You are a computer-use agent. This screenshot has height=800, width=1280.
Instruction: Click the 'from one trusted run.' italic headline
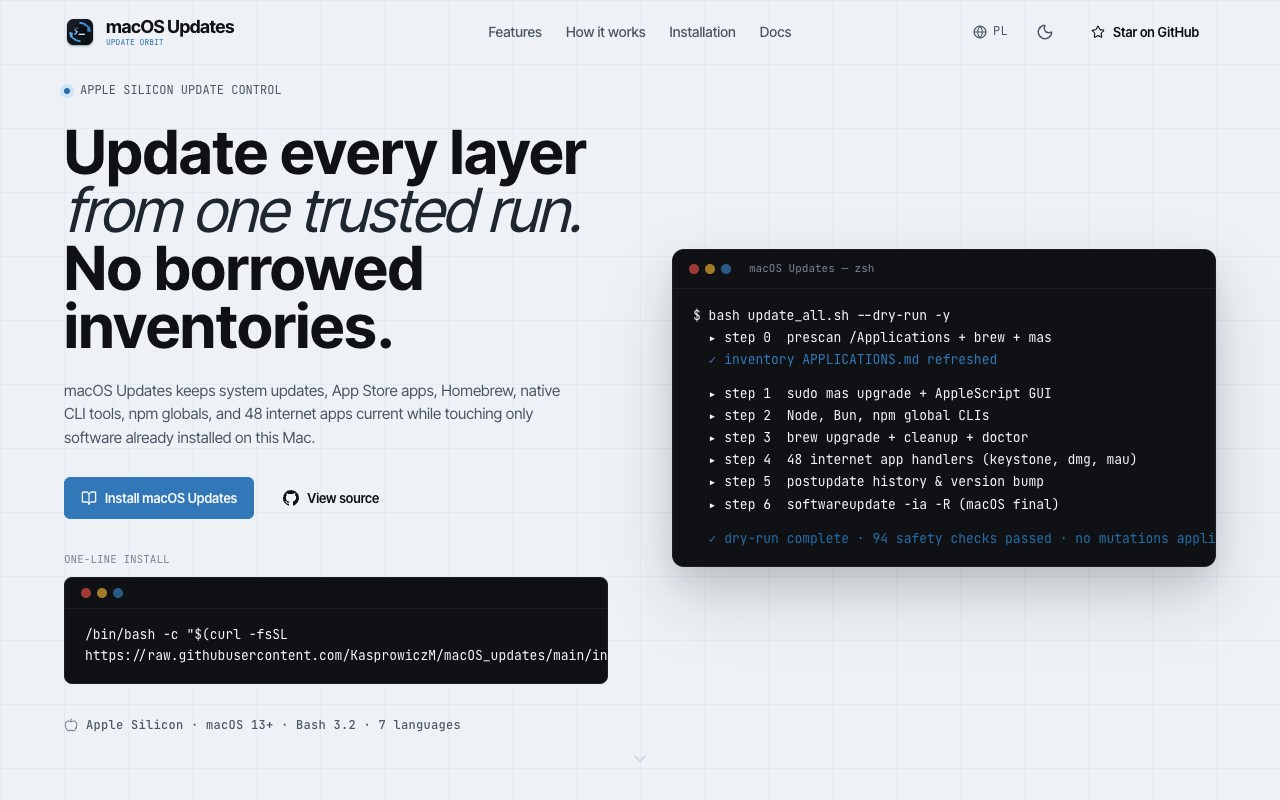(x=323, y=211)
